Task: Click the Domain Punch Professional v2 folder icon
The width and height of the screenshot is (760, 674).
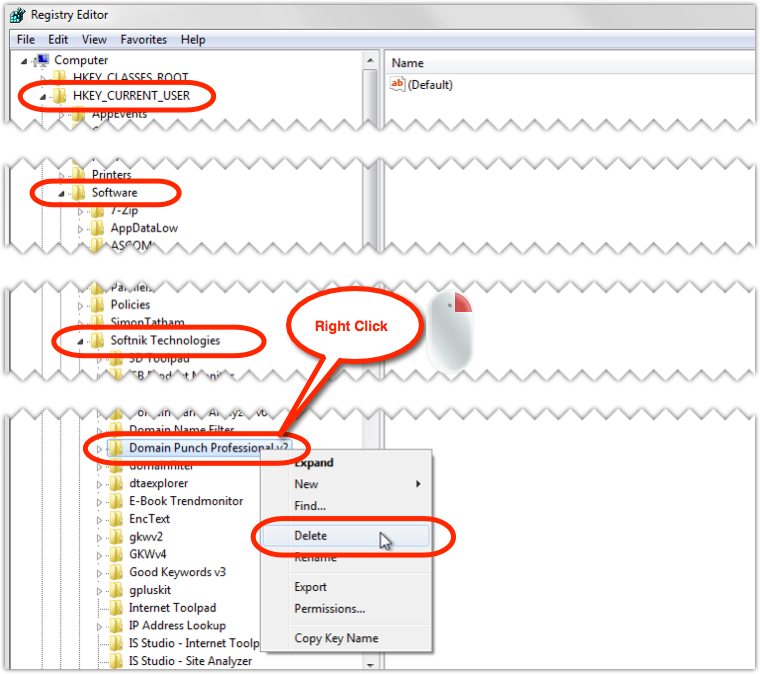Action: [116, 448]
